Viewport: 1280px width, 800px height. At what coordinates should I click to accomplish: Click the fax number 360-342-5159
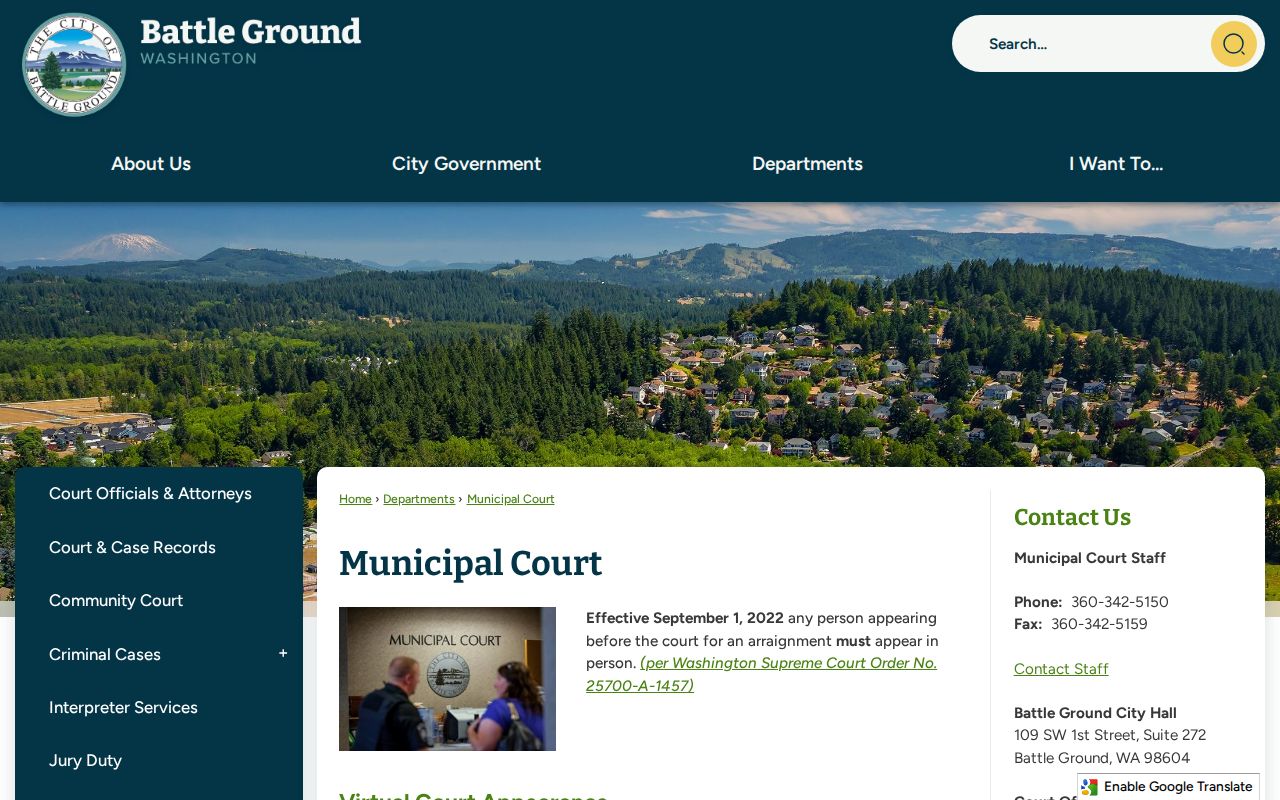(x=1099, y=624)
